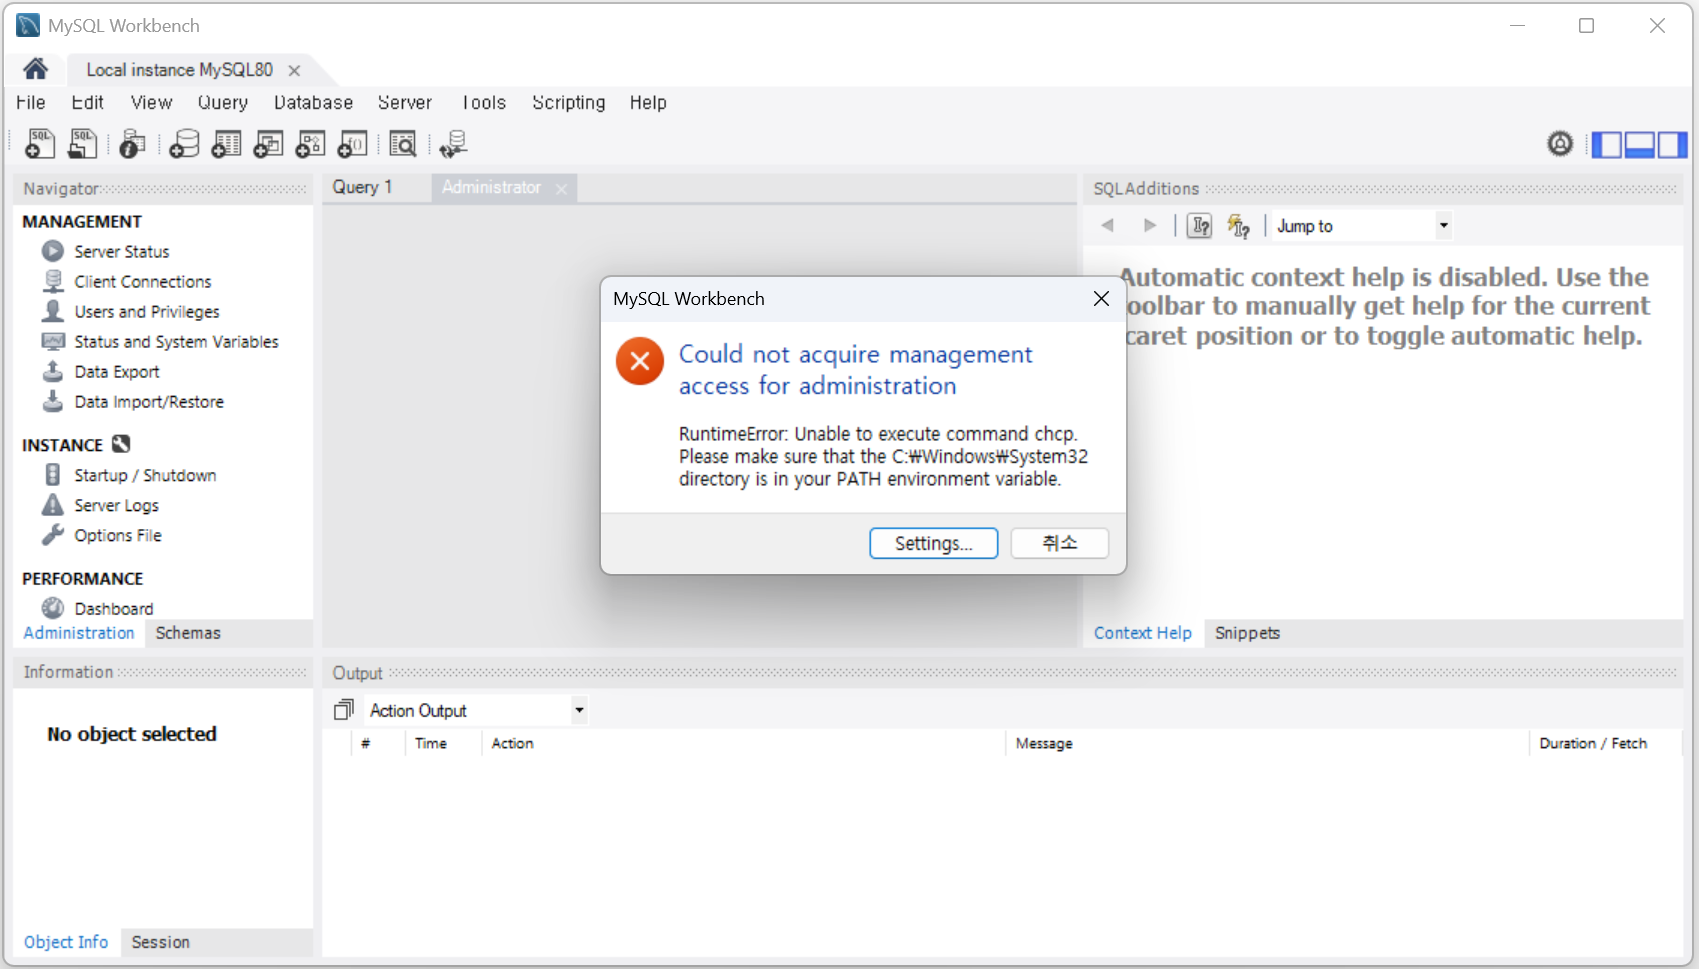Click the copy output icon
Image resolution: width=1699 pixels, height=969 pixels.
point(343,710)
